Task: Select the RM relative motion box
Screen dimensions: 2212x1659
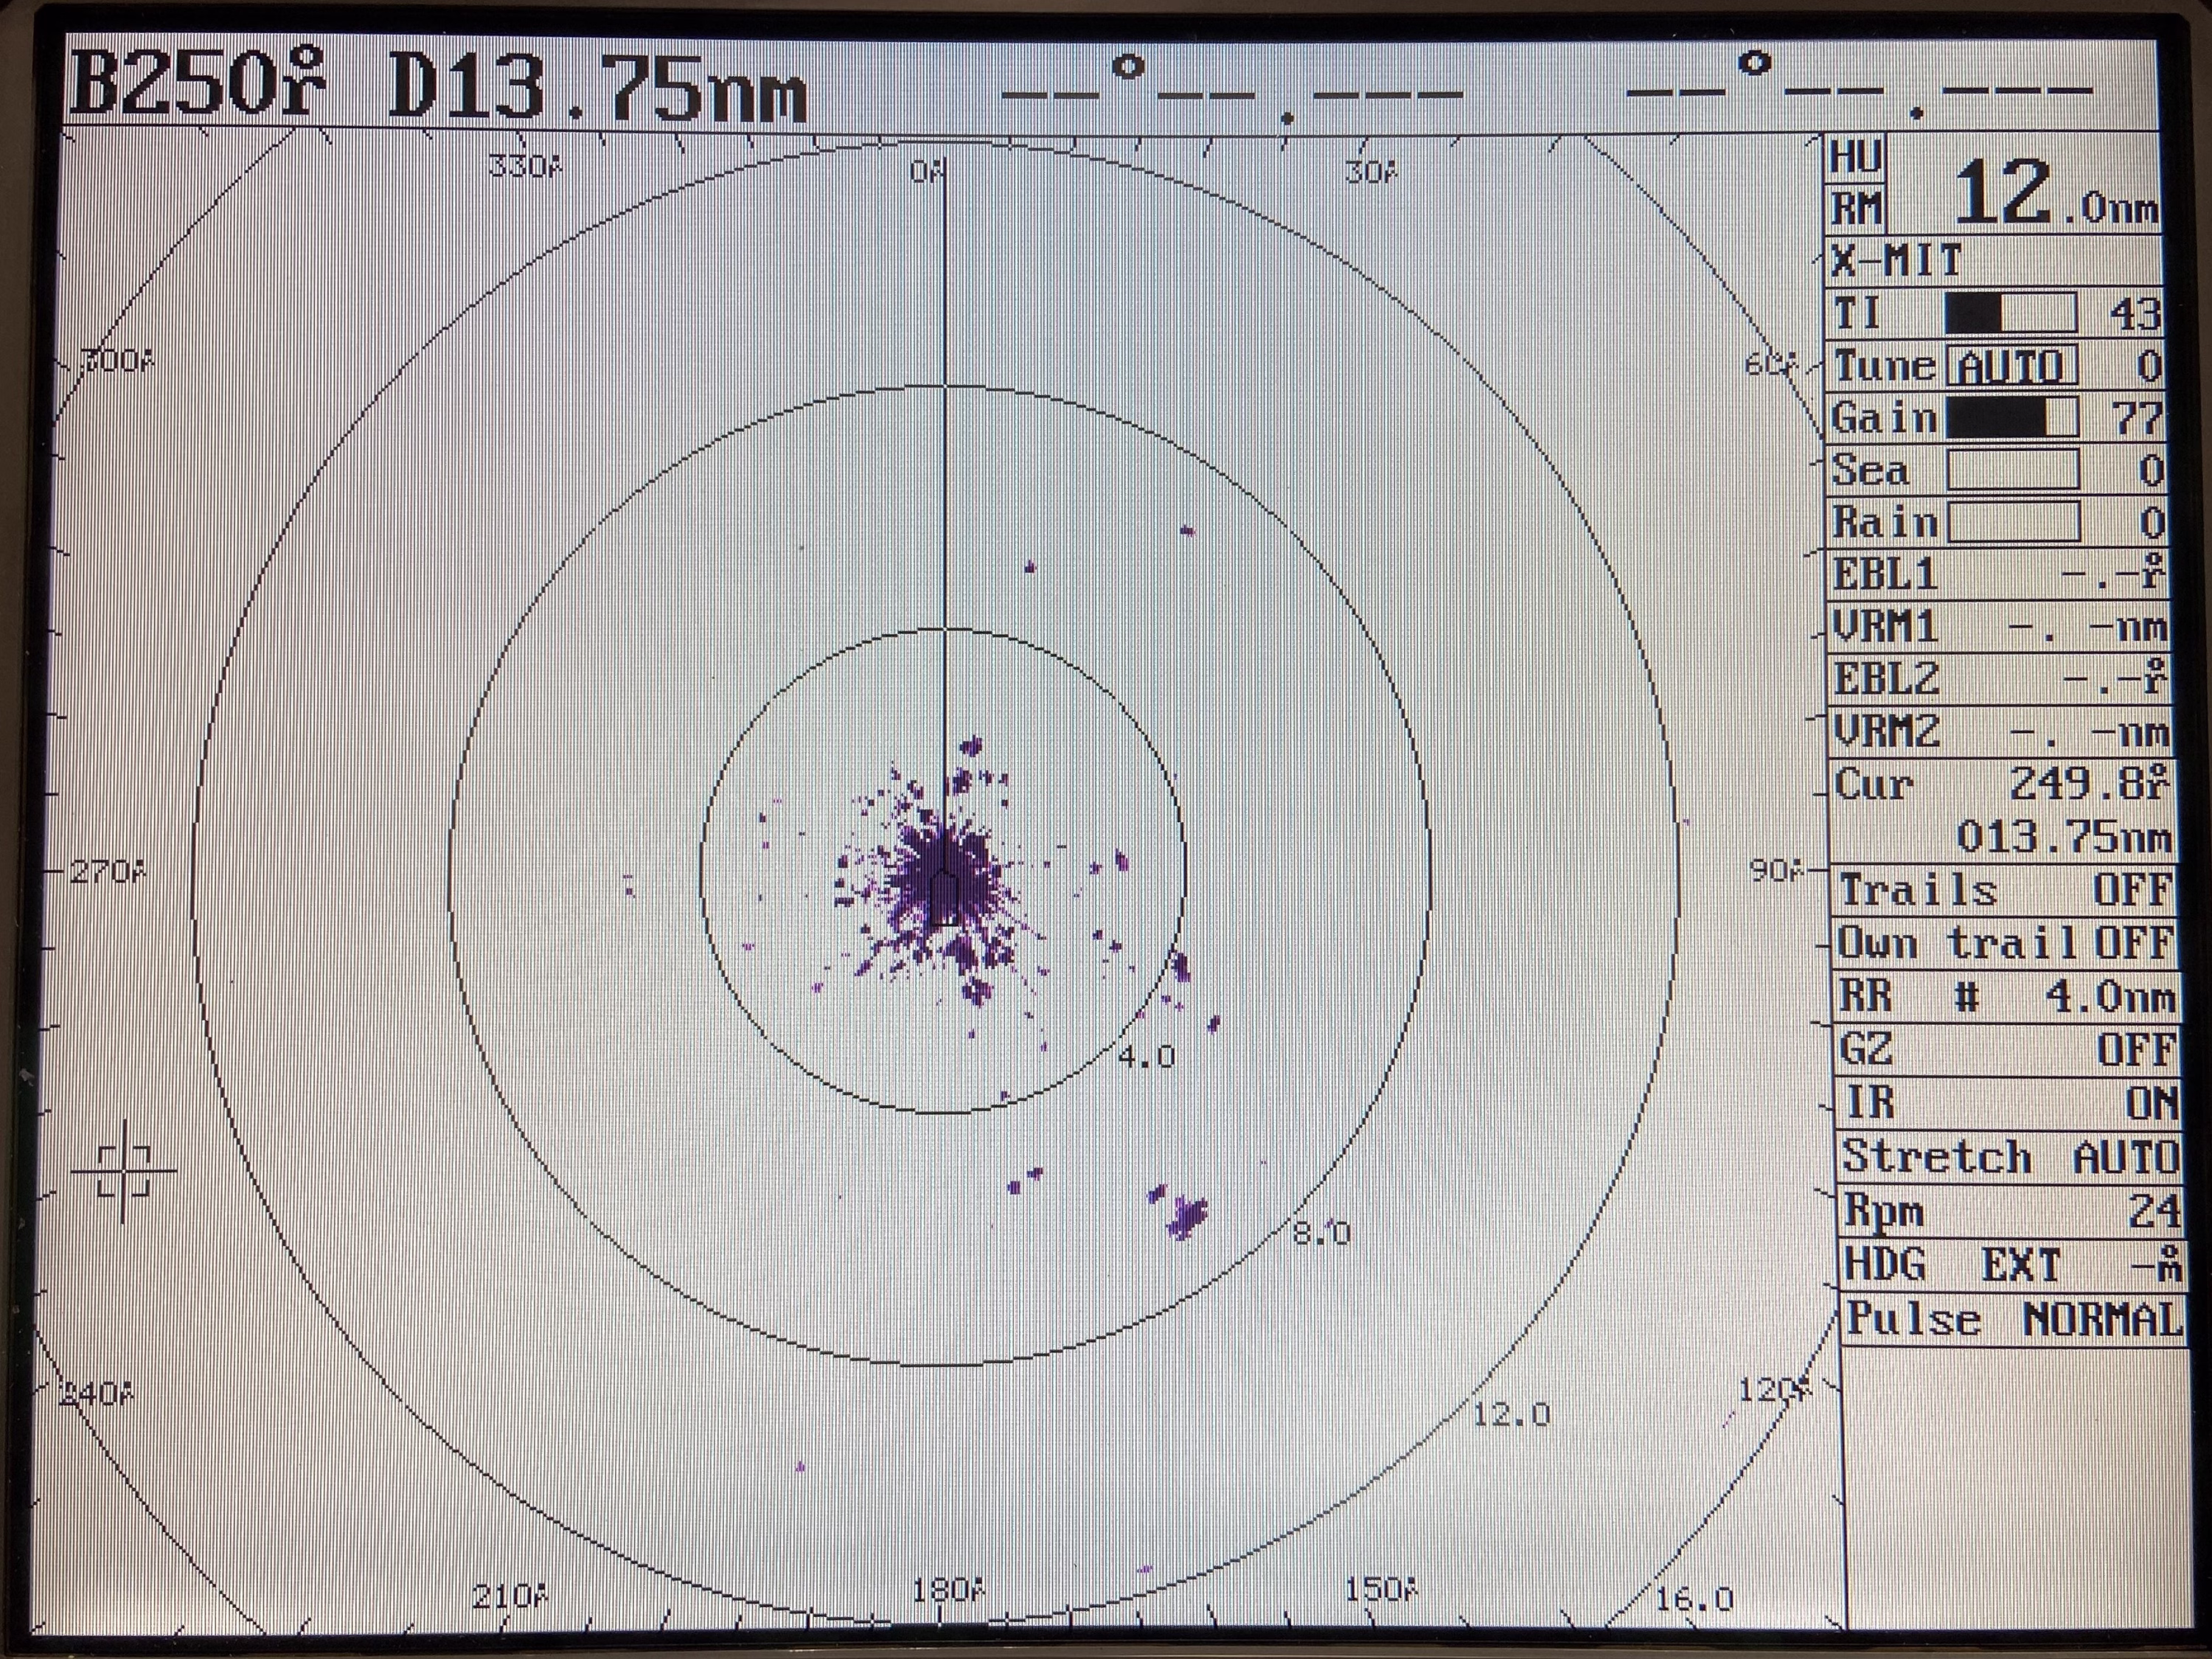Action: pyautogui.click(x=1856, y=210)
